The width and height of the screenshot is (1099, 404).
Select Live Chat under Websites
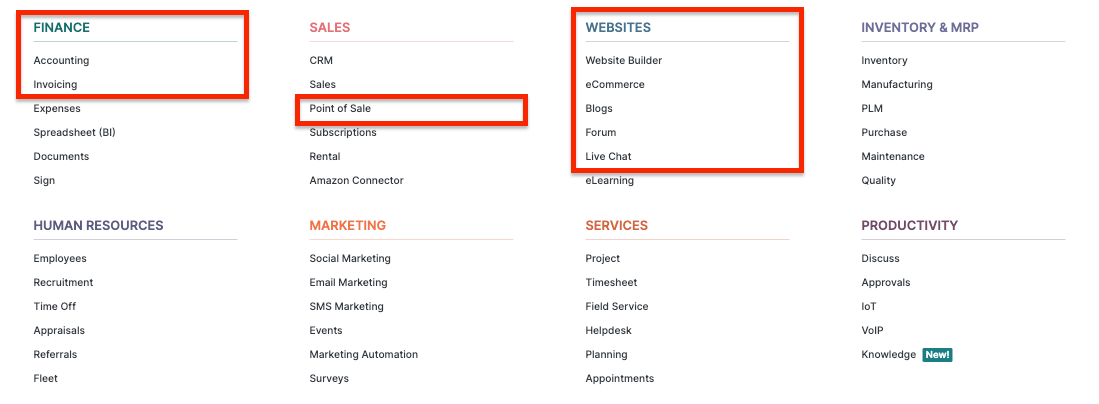(x=608, y=156)
